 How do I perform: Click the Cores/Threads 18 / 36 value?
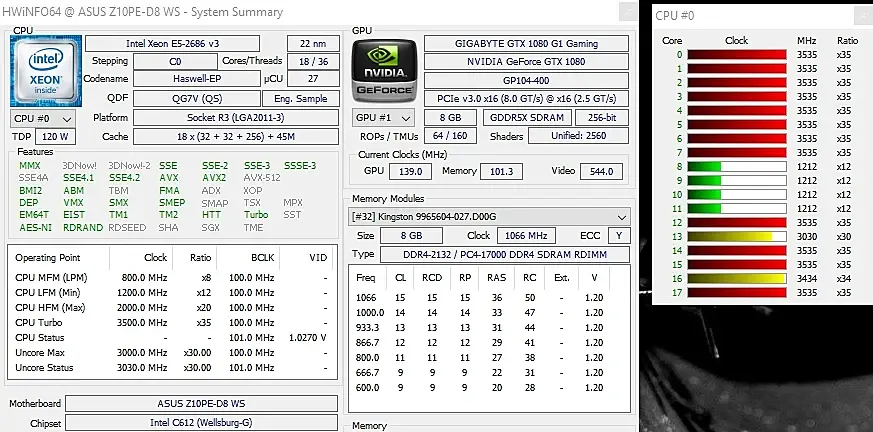[313, 61]
